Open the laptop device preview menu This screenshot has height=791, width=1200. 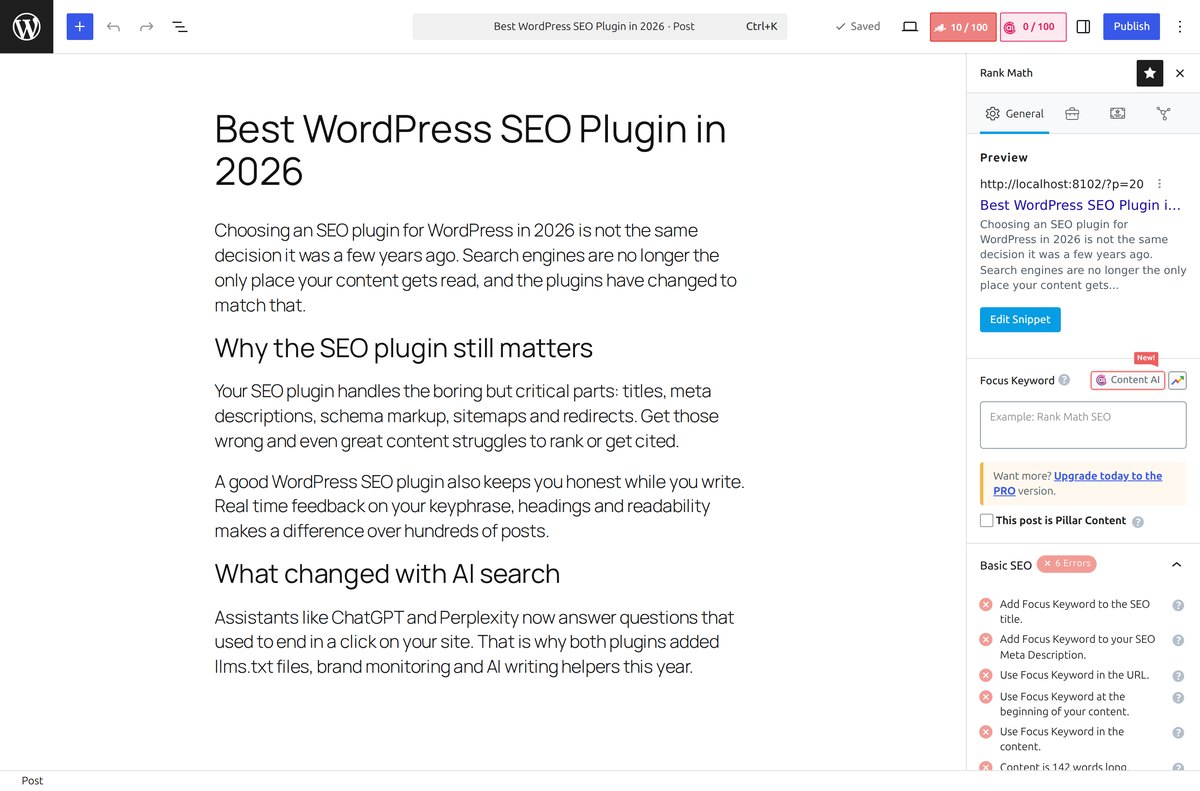coord(910,27)
